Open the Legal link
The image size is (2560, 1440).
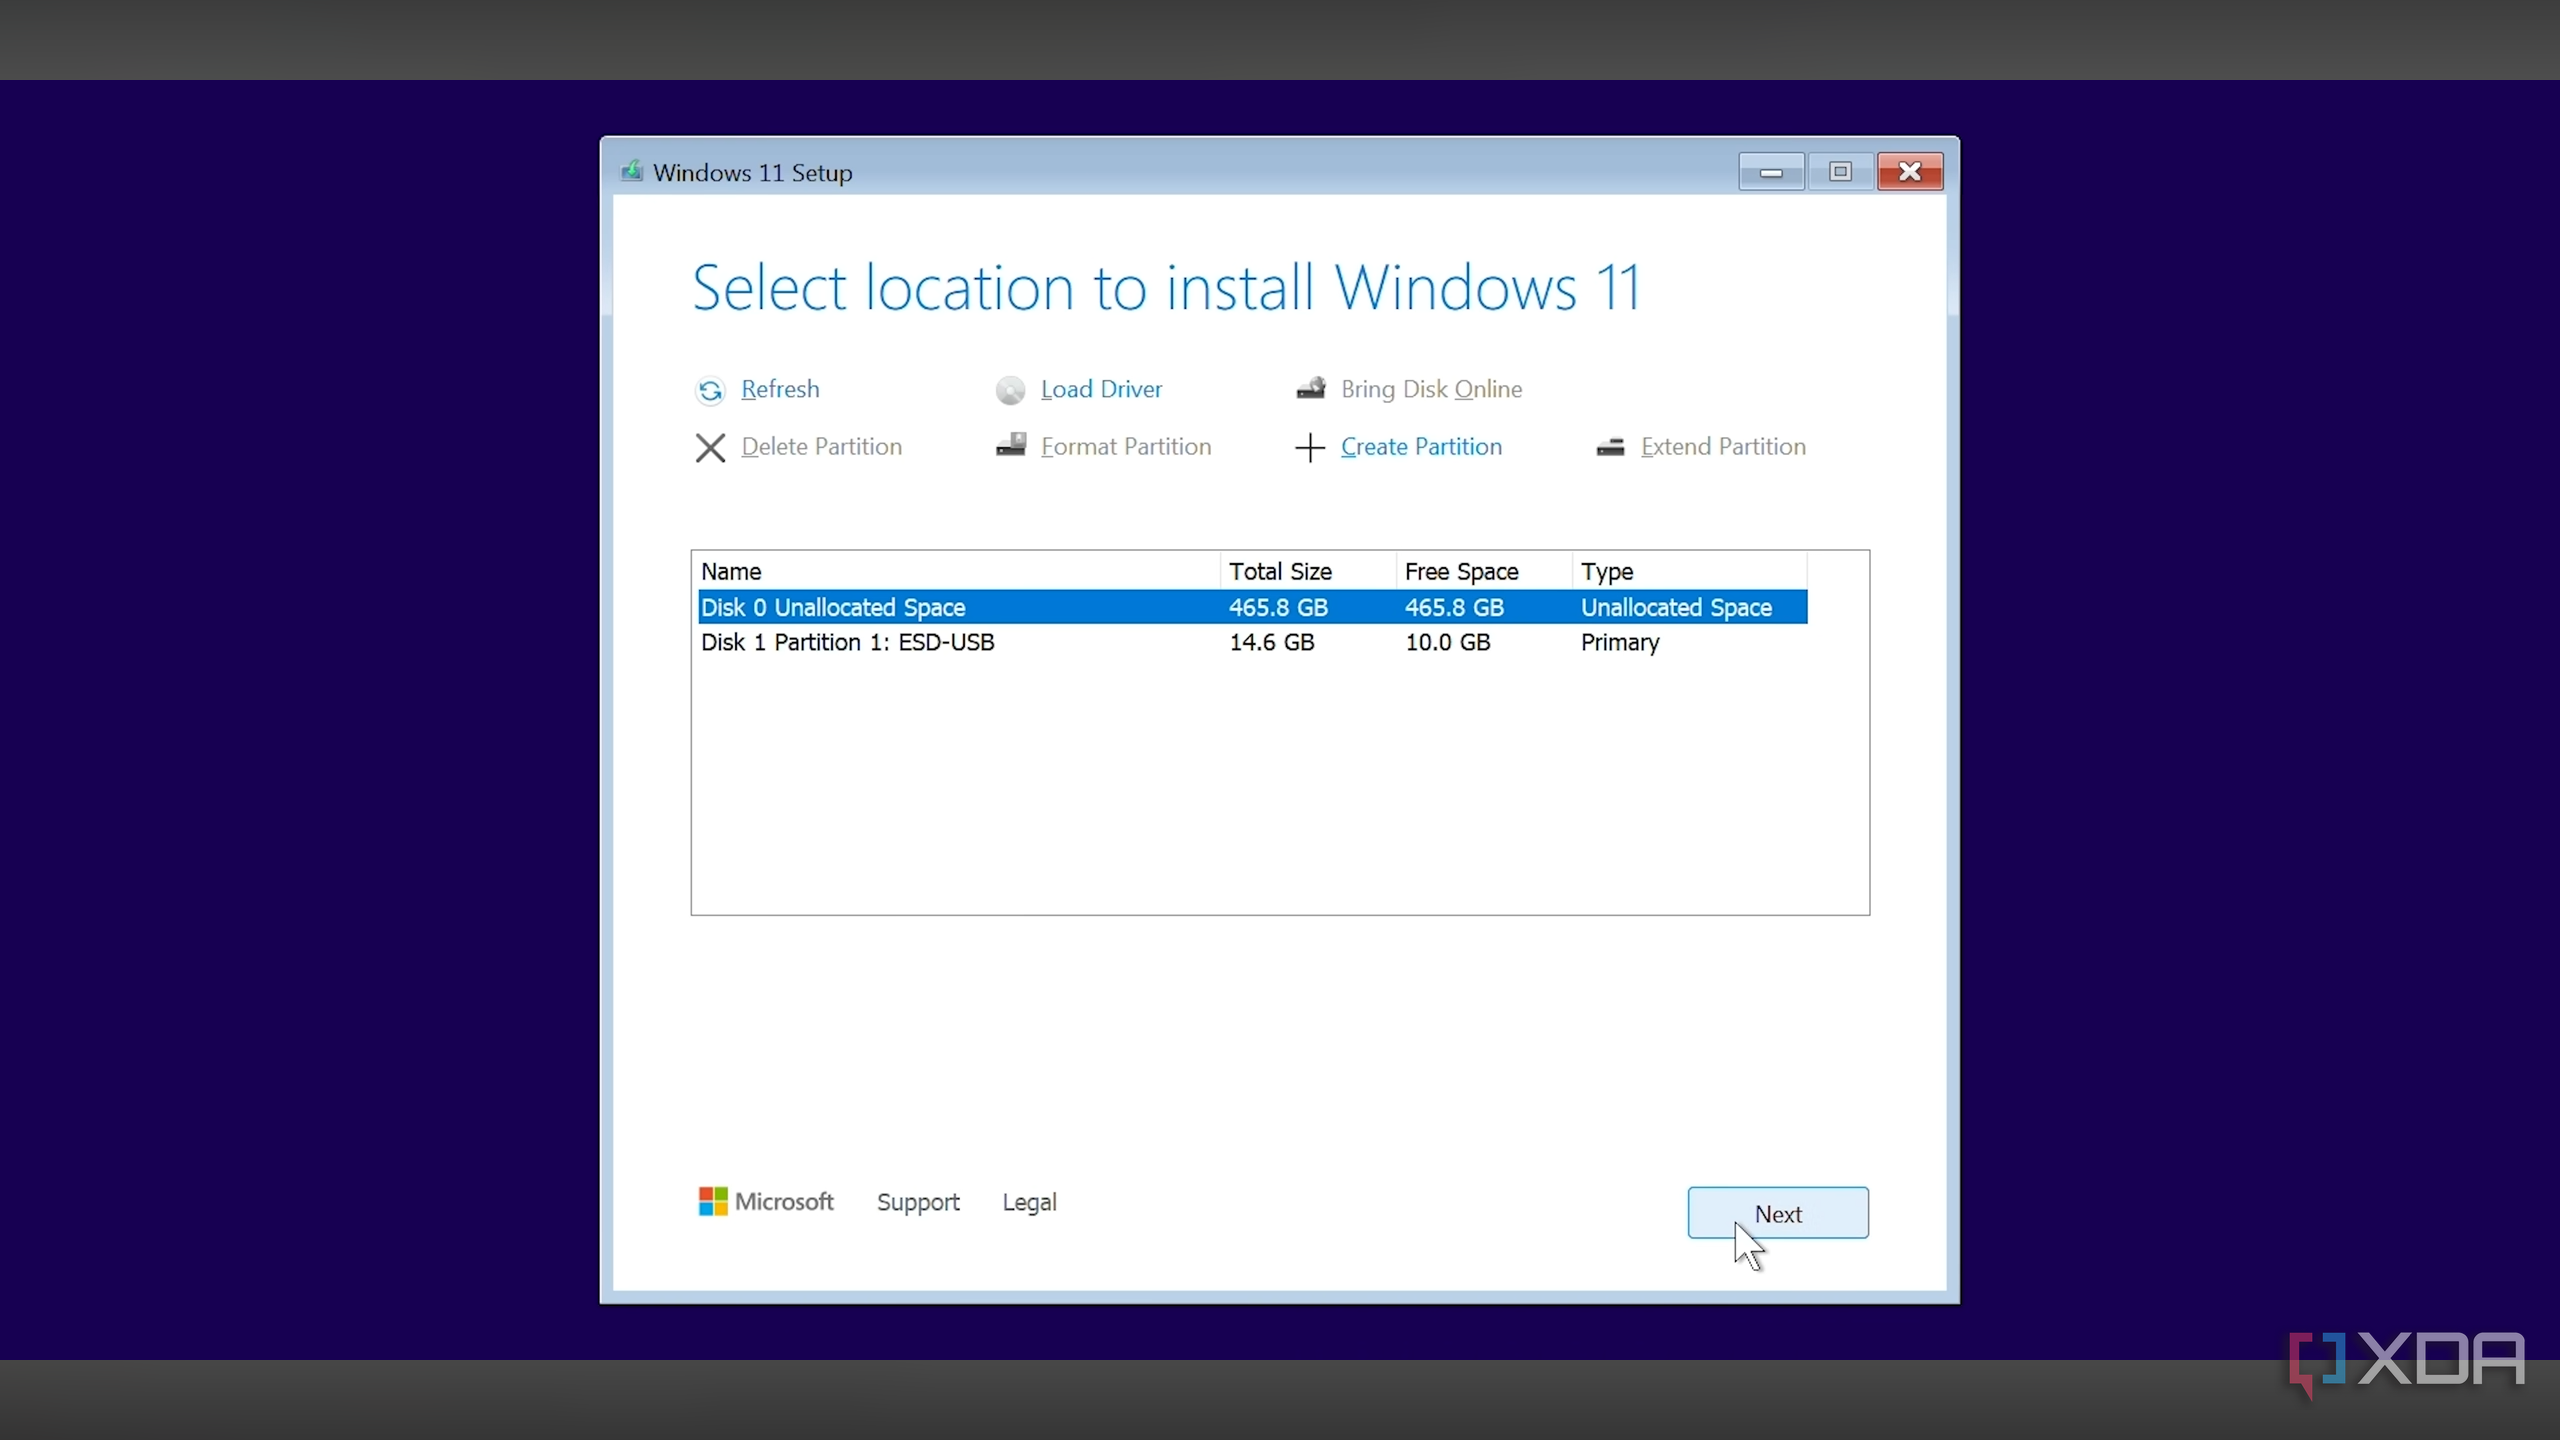point(1029,1202)
